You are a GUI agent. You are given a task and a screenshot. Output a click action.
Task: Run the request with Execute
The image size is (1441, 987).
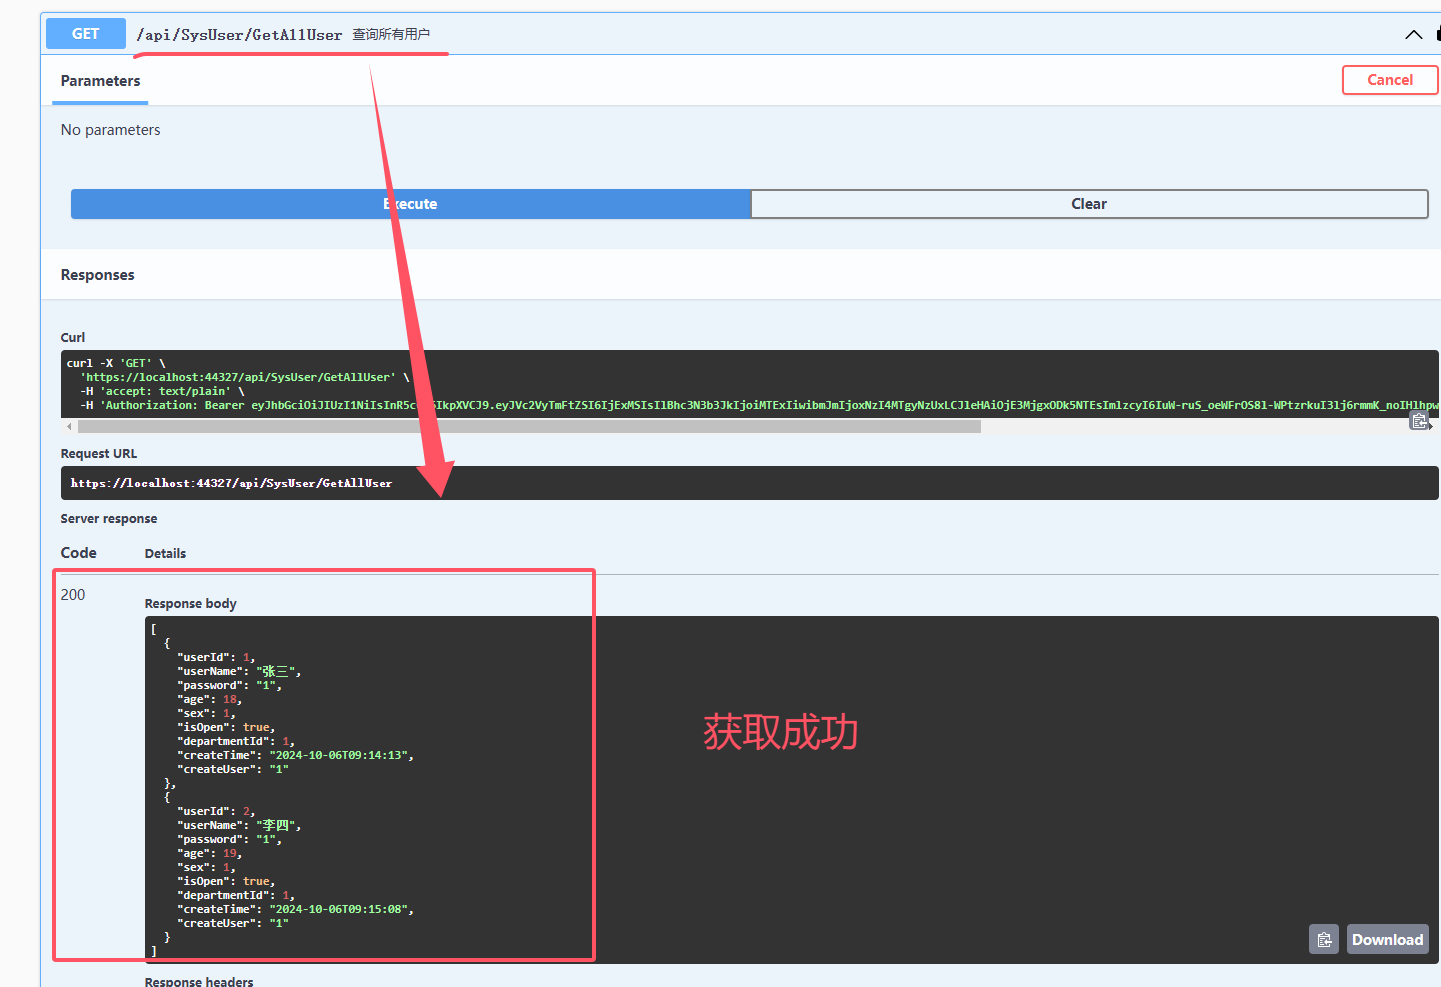tap(410, 204)
